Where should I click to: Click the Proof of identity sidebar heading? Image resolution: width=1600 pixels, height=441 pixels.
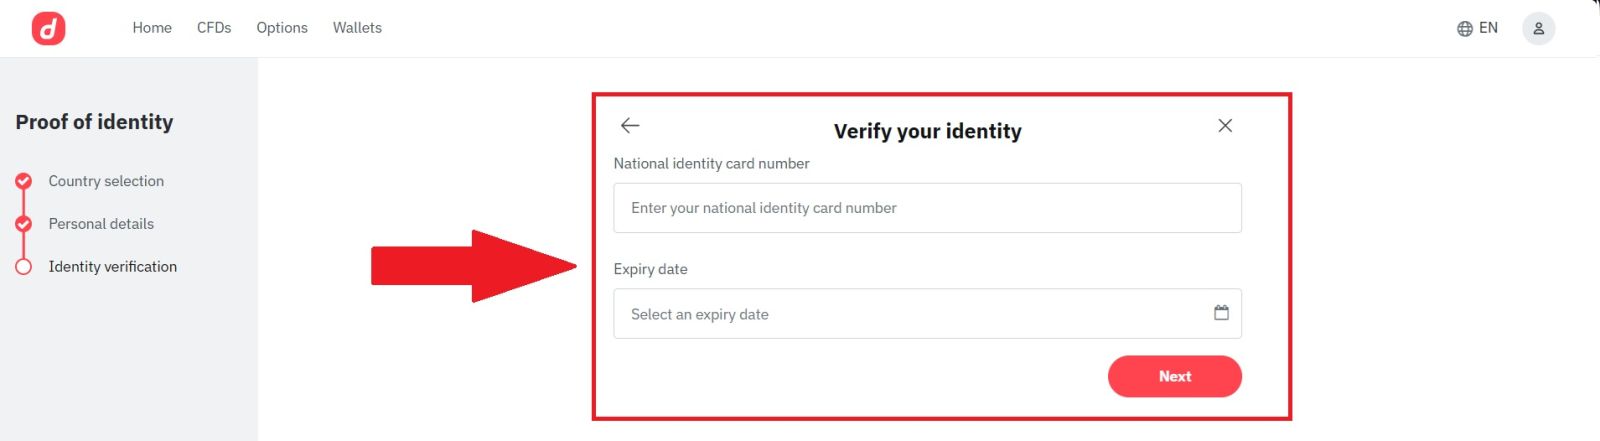(94, 122)
